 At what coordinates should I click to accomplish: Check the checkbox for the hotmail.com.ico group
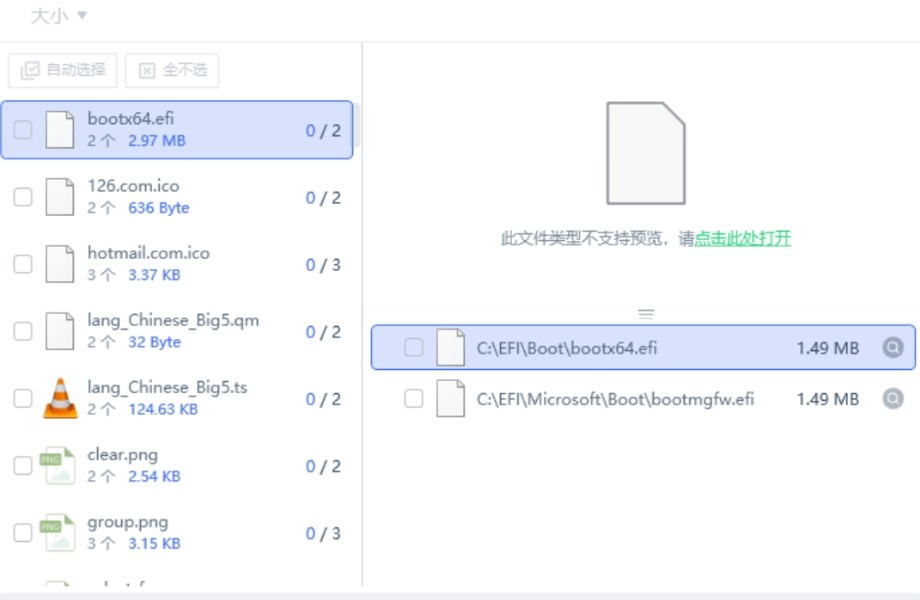(x=22, y=263)
